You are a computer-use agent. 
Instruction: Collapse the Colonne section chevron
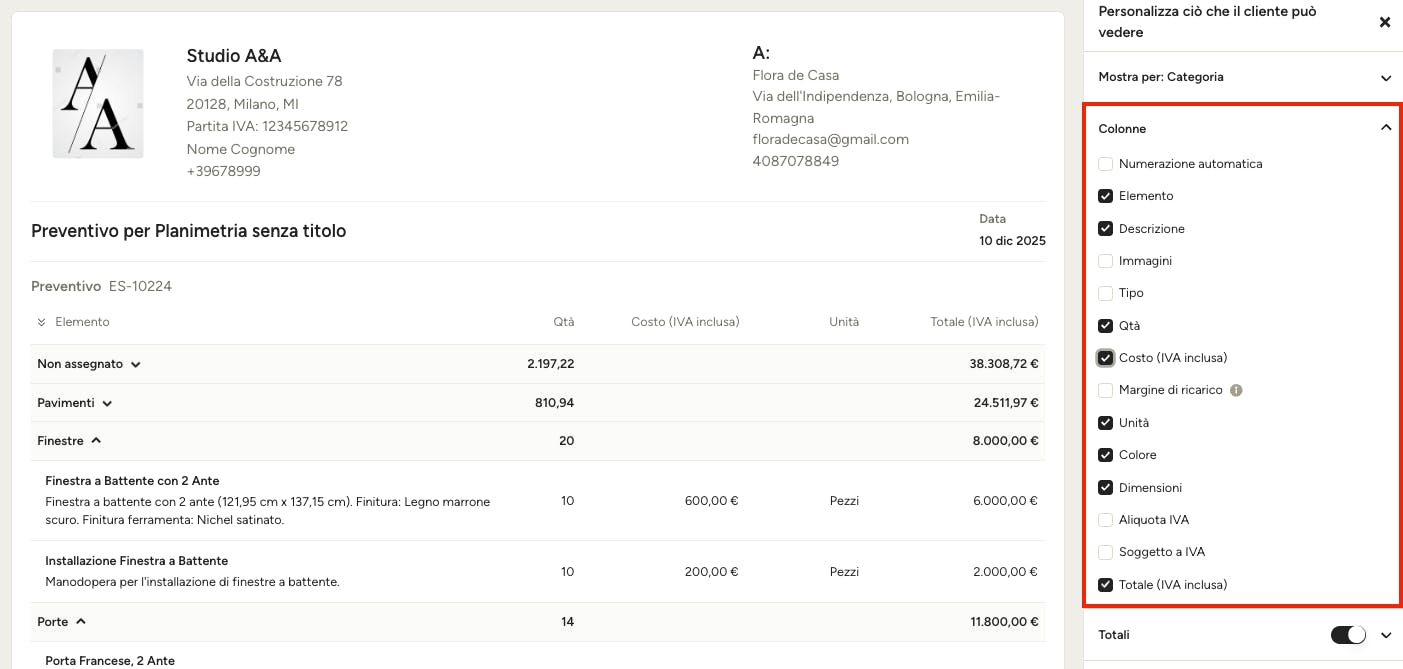[x=1386, y=128]
